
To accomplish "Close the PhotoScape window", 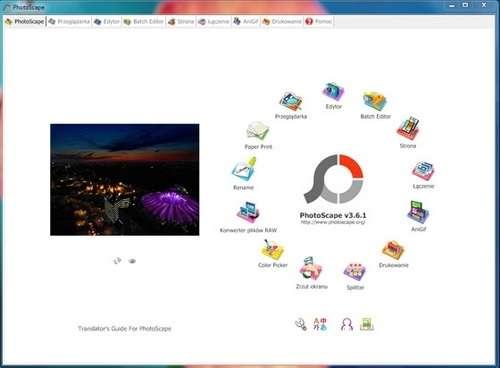I will [484, 5].
